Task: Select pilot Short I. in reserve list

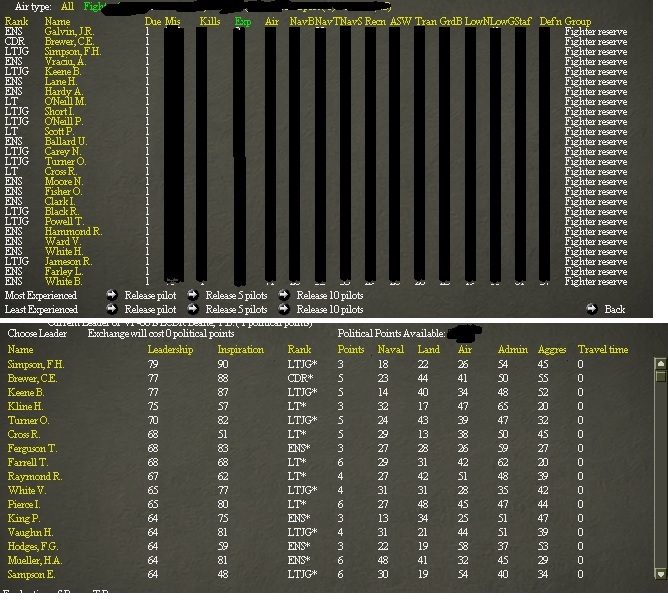Action: (59, 112)
